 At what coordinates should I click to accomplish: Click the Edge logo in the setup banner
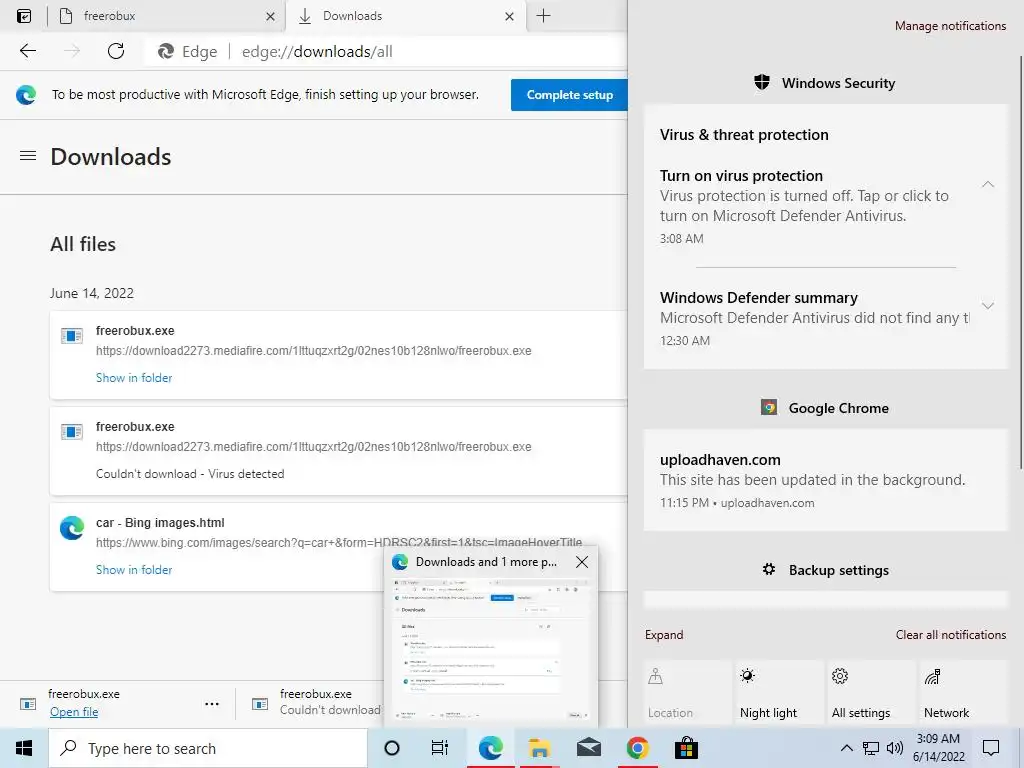pyautogui.click(x=26, y=95)
